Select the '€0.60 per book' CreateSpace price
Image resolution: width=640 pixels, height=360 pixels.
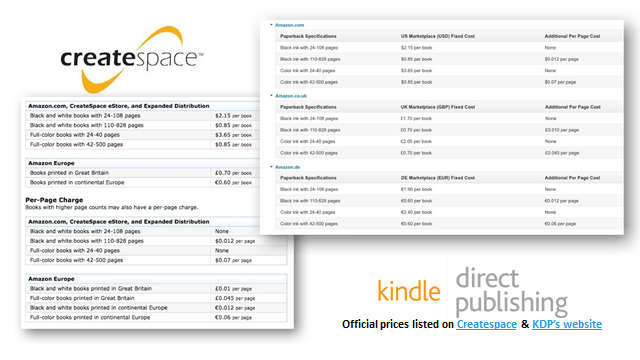[x=233, y=182]
